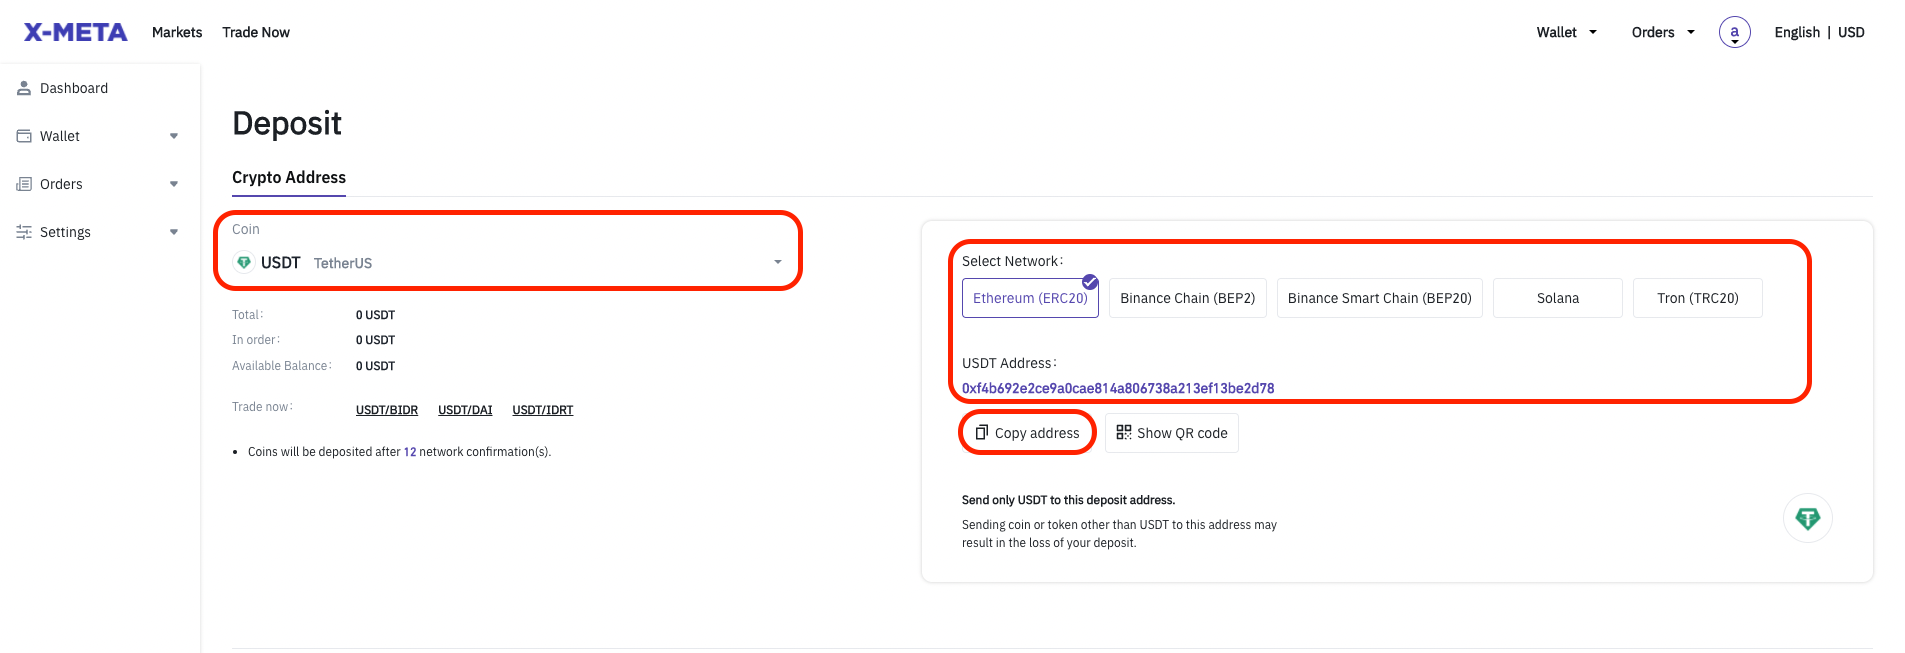1905x653 pixels.
Task: Open the USDT/BIDR trading pair link
Action: pos(387,410)
